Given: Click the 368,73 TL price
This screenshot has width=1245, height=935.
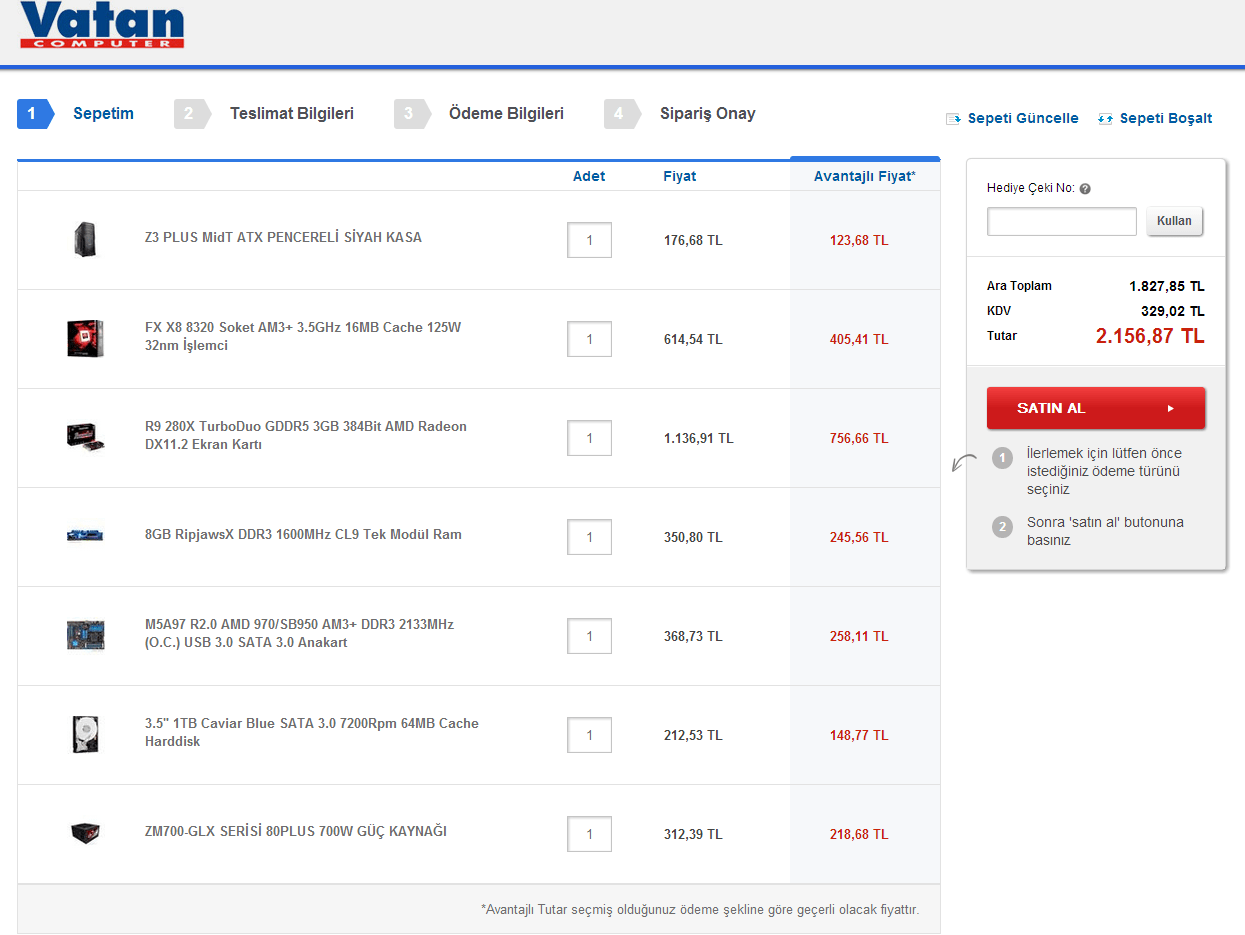Looking at the screenshot, I should click(693, 636).
